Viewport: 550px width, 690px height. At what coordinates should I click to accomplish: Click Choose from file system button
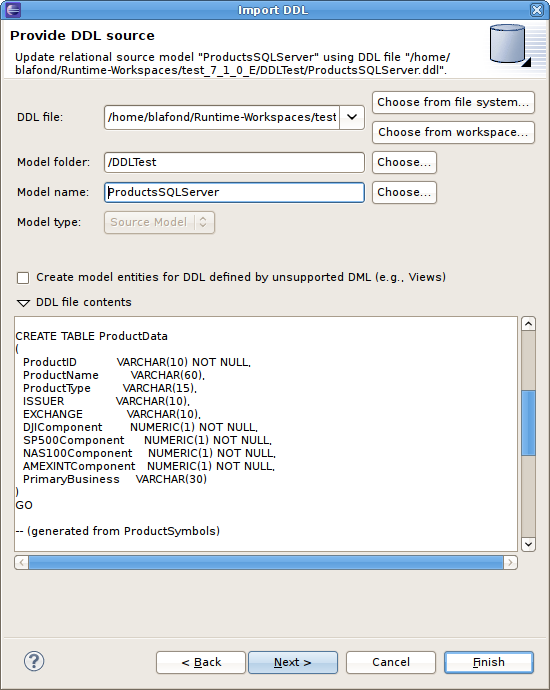point(453,102)
